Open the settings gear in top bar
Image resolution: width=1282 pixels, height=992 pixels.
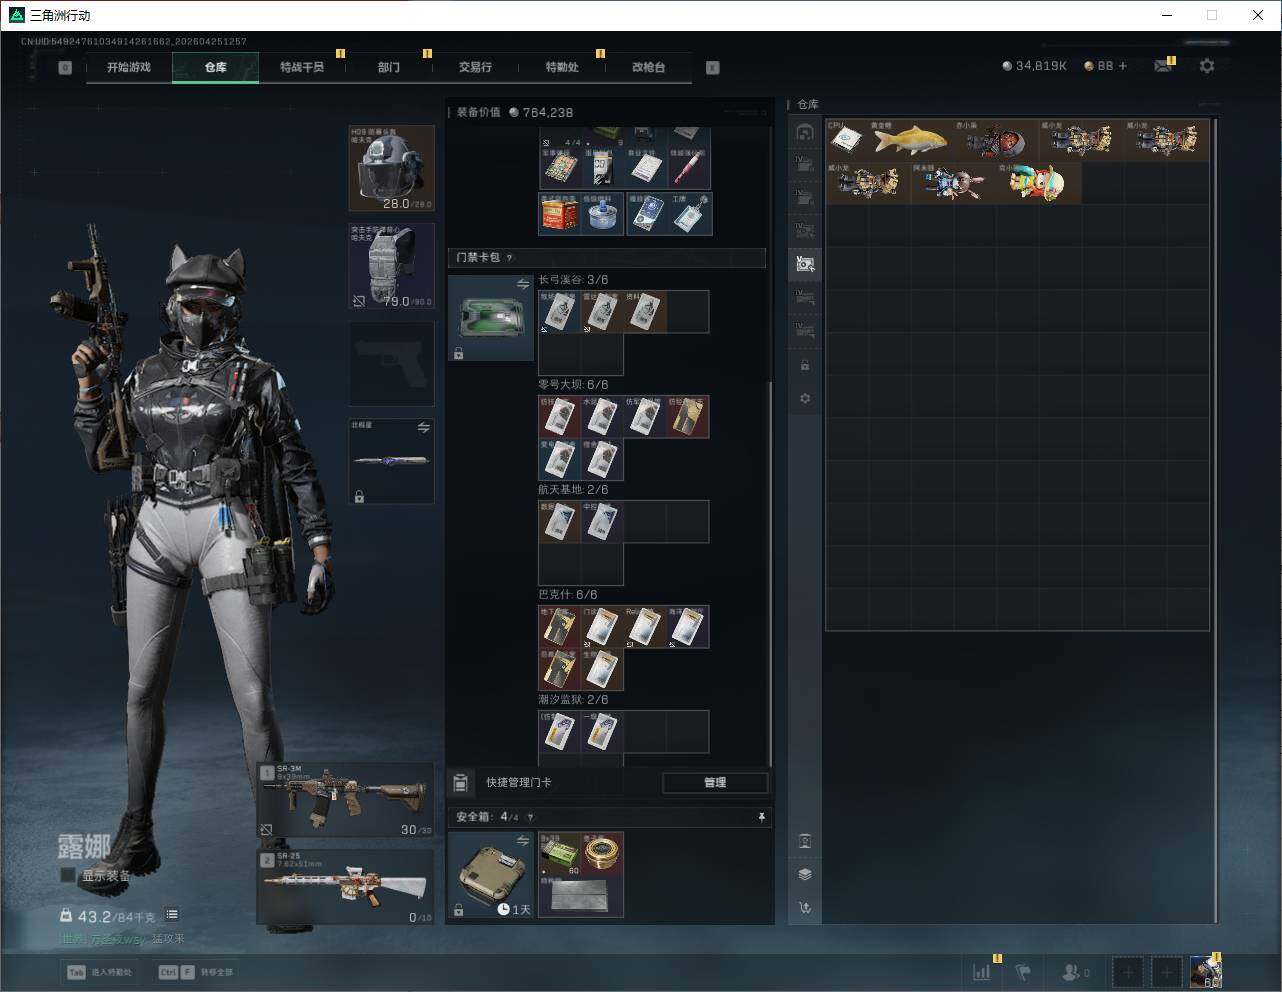point(1207,65)
